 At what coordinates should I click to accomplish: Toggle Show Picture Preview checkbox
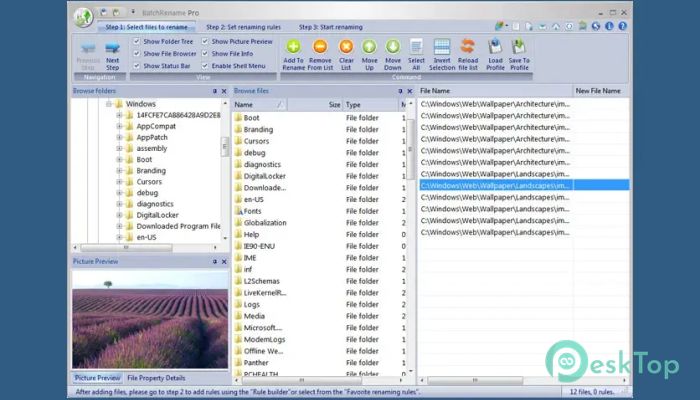[205, 41]
